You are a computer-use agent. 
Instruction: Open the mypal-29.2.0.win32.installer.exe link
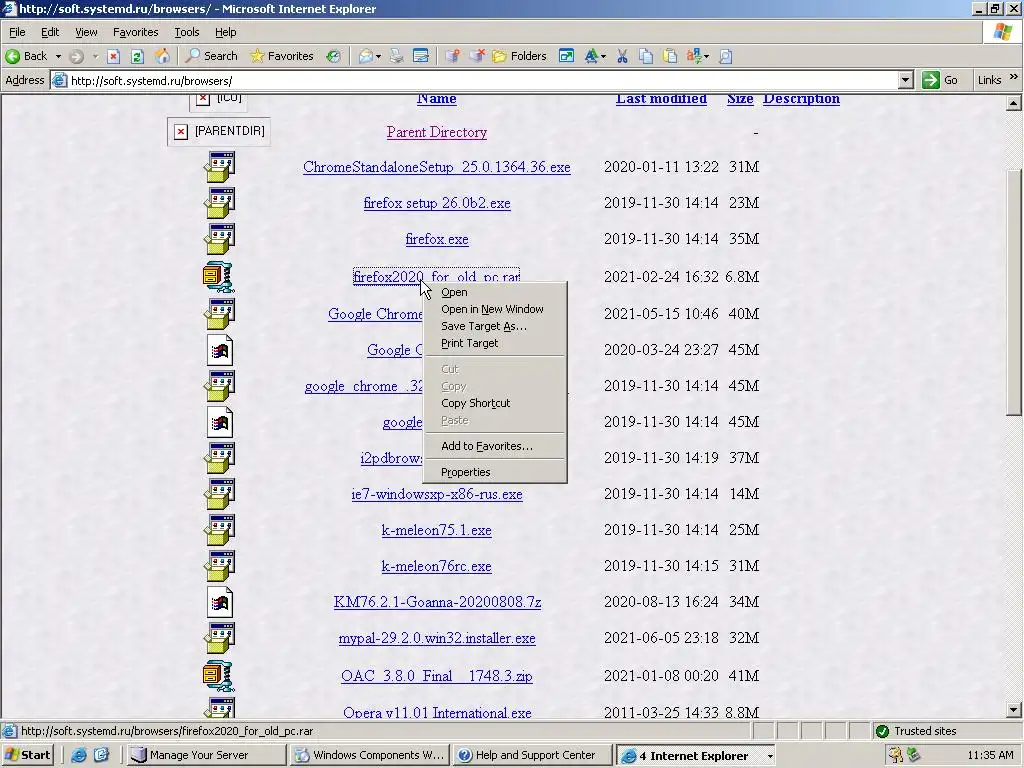pos(437,638)
